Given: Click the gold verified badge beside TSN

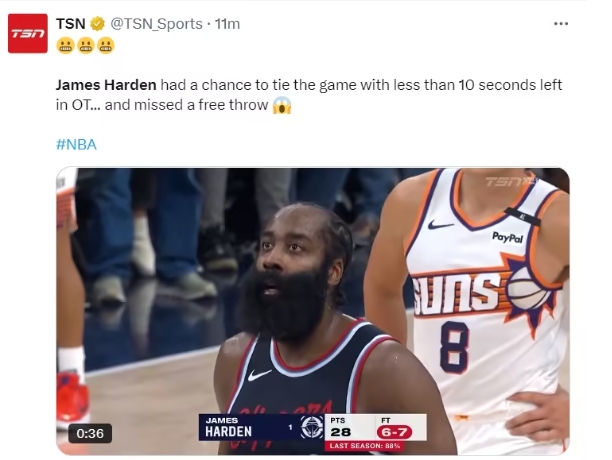Looking at the screenshot, I should click(98, 24).
